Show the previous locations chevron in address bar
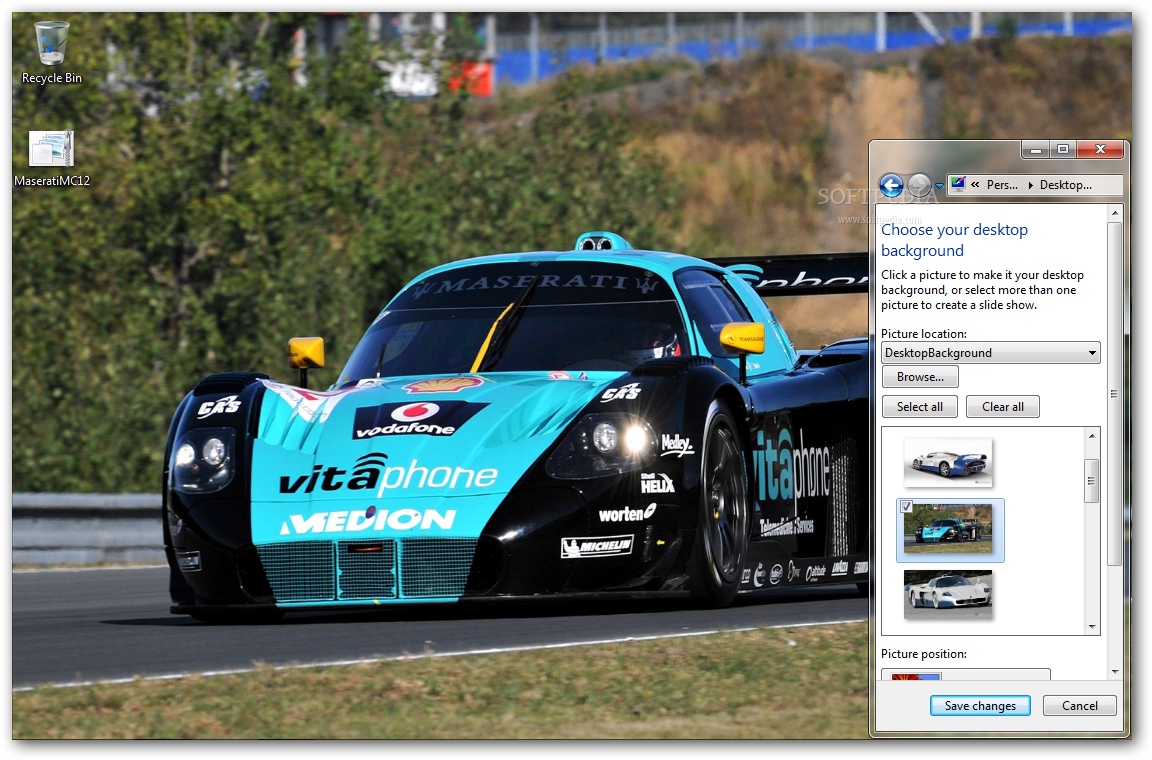The height and width of the screenshot is (760, 1152). point(975,185)
